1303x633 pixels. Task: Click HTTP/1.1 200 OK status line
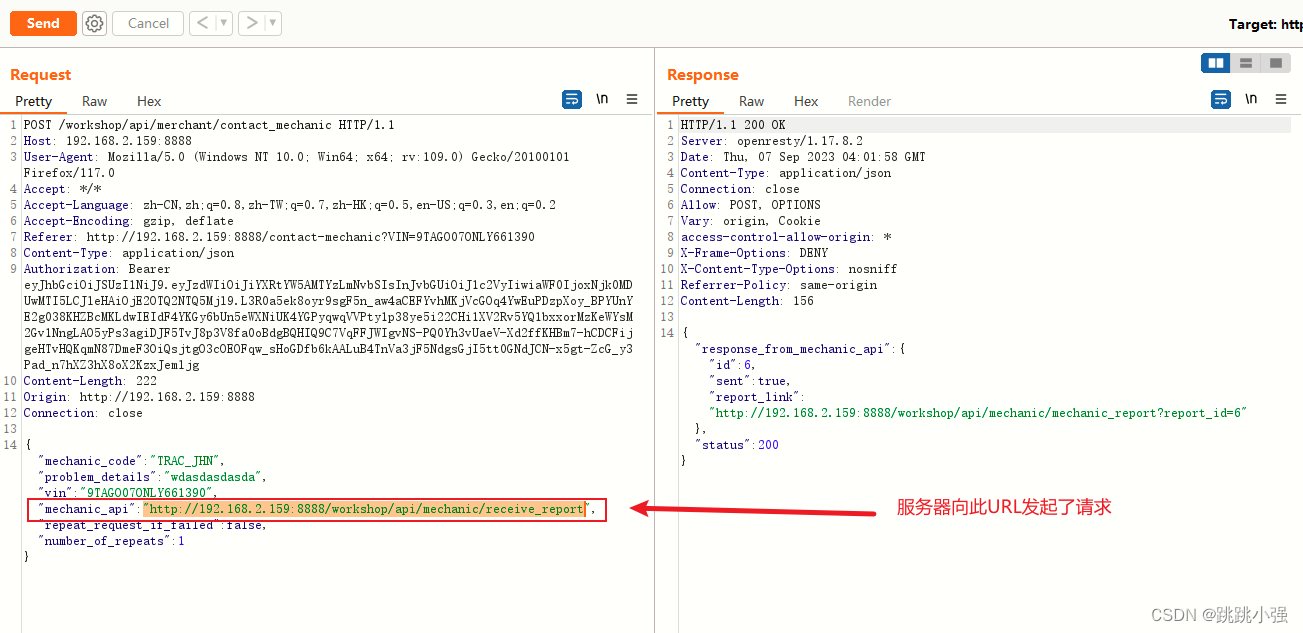click(x=733, y=125)
